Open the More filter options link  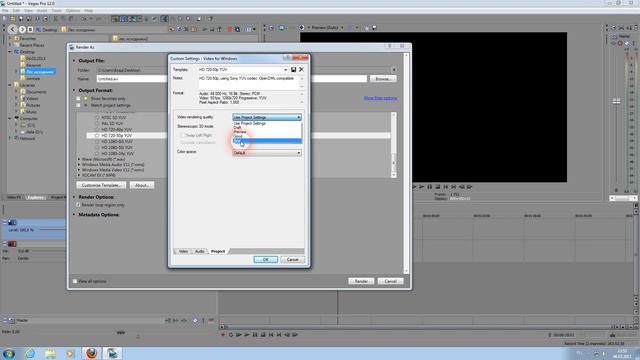tap(380, 98)
